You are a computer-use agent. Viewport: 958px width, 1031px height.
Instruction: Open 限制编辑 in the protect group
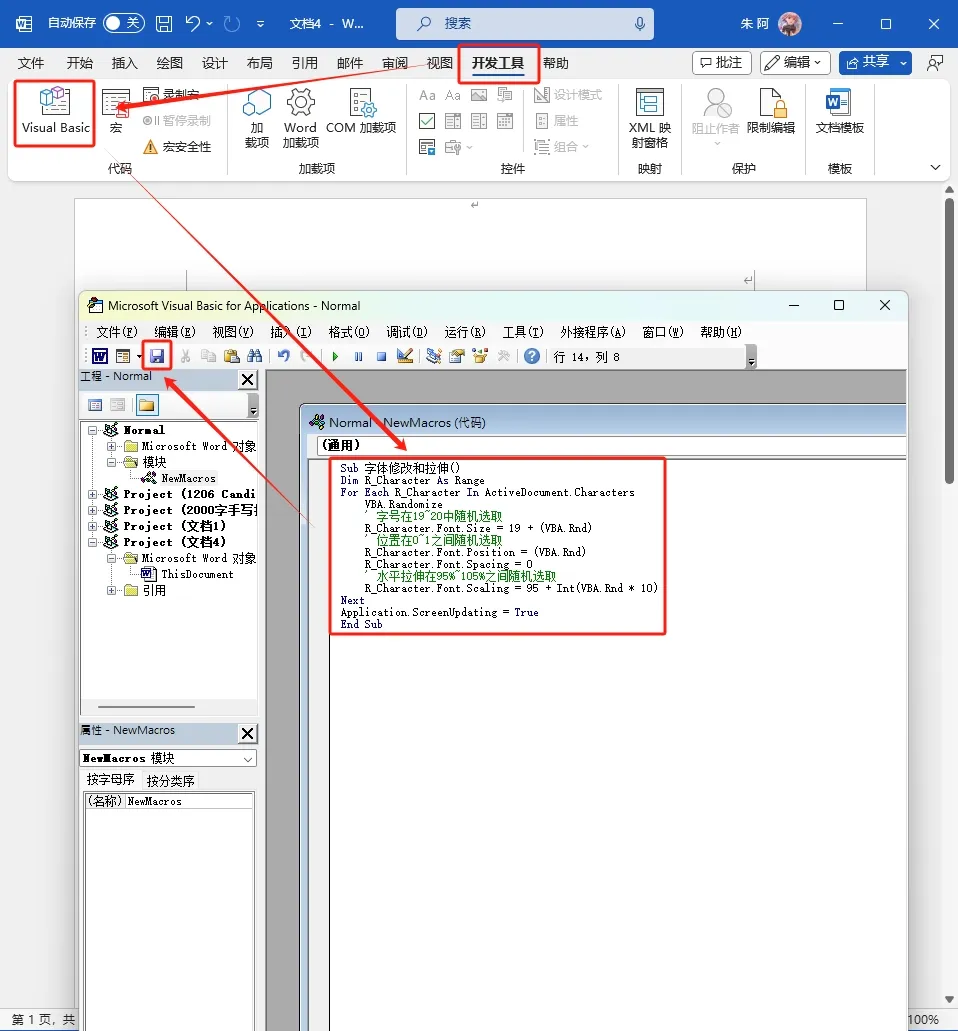(x=770, y=112)
